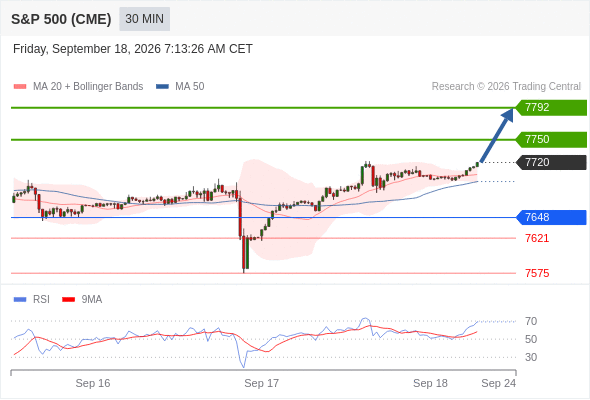Select the green 7792 resistance label

point(551,108)
